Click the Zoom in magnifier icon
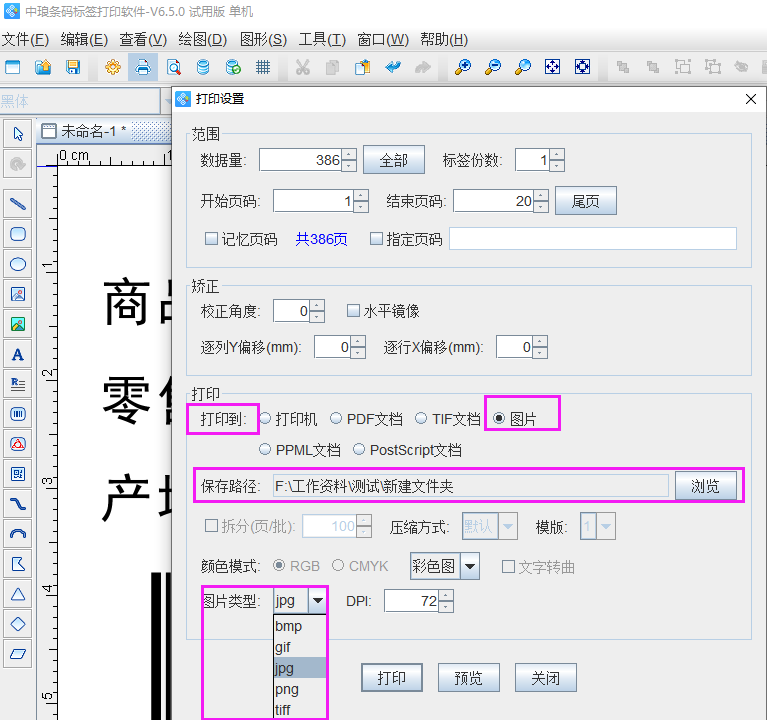Viewport: 767px width, 720px height. pyautogui.click(x=463, y=67)
